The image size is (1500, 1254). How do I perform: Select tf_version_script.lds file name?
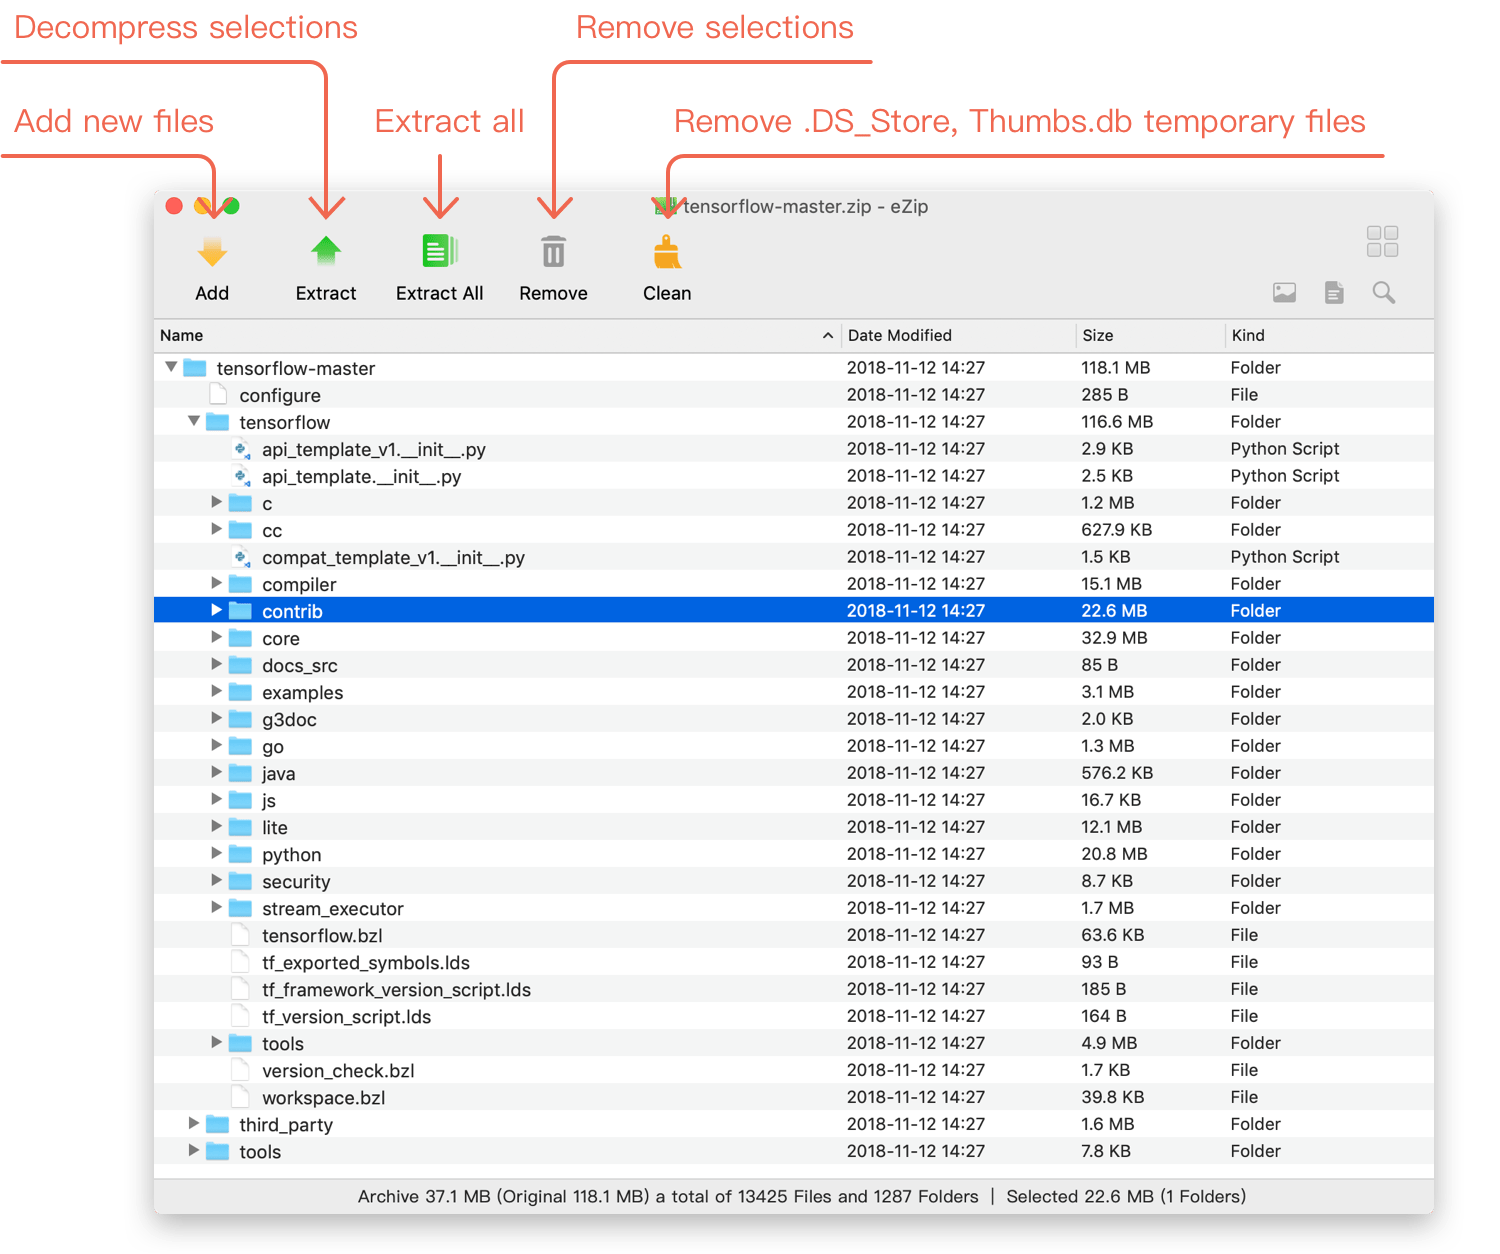pos(346,1017)
